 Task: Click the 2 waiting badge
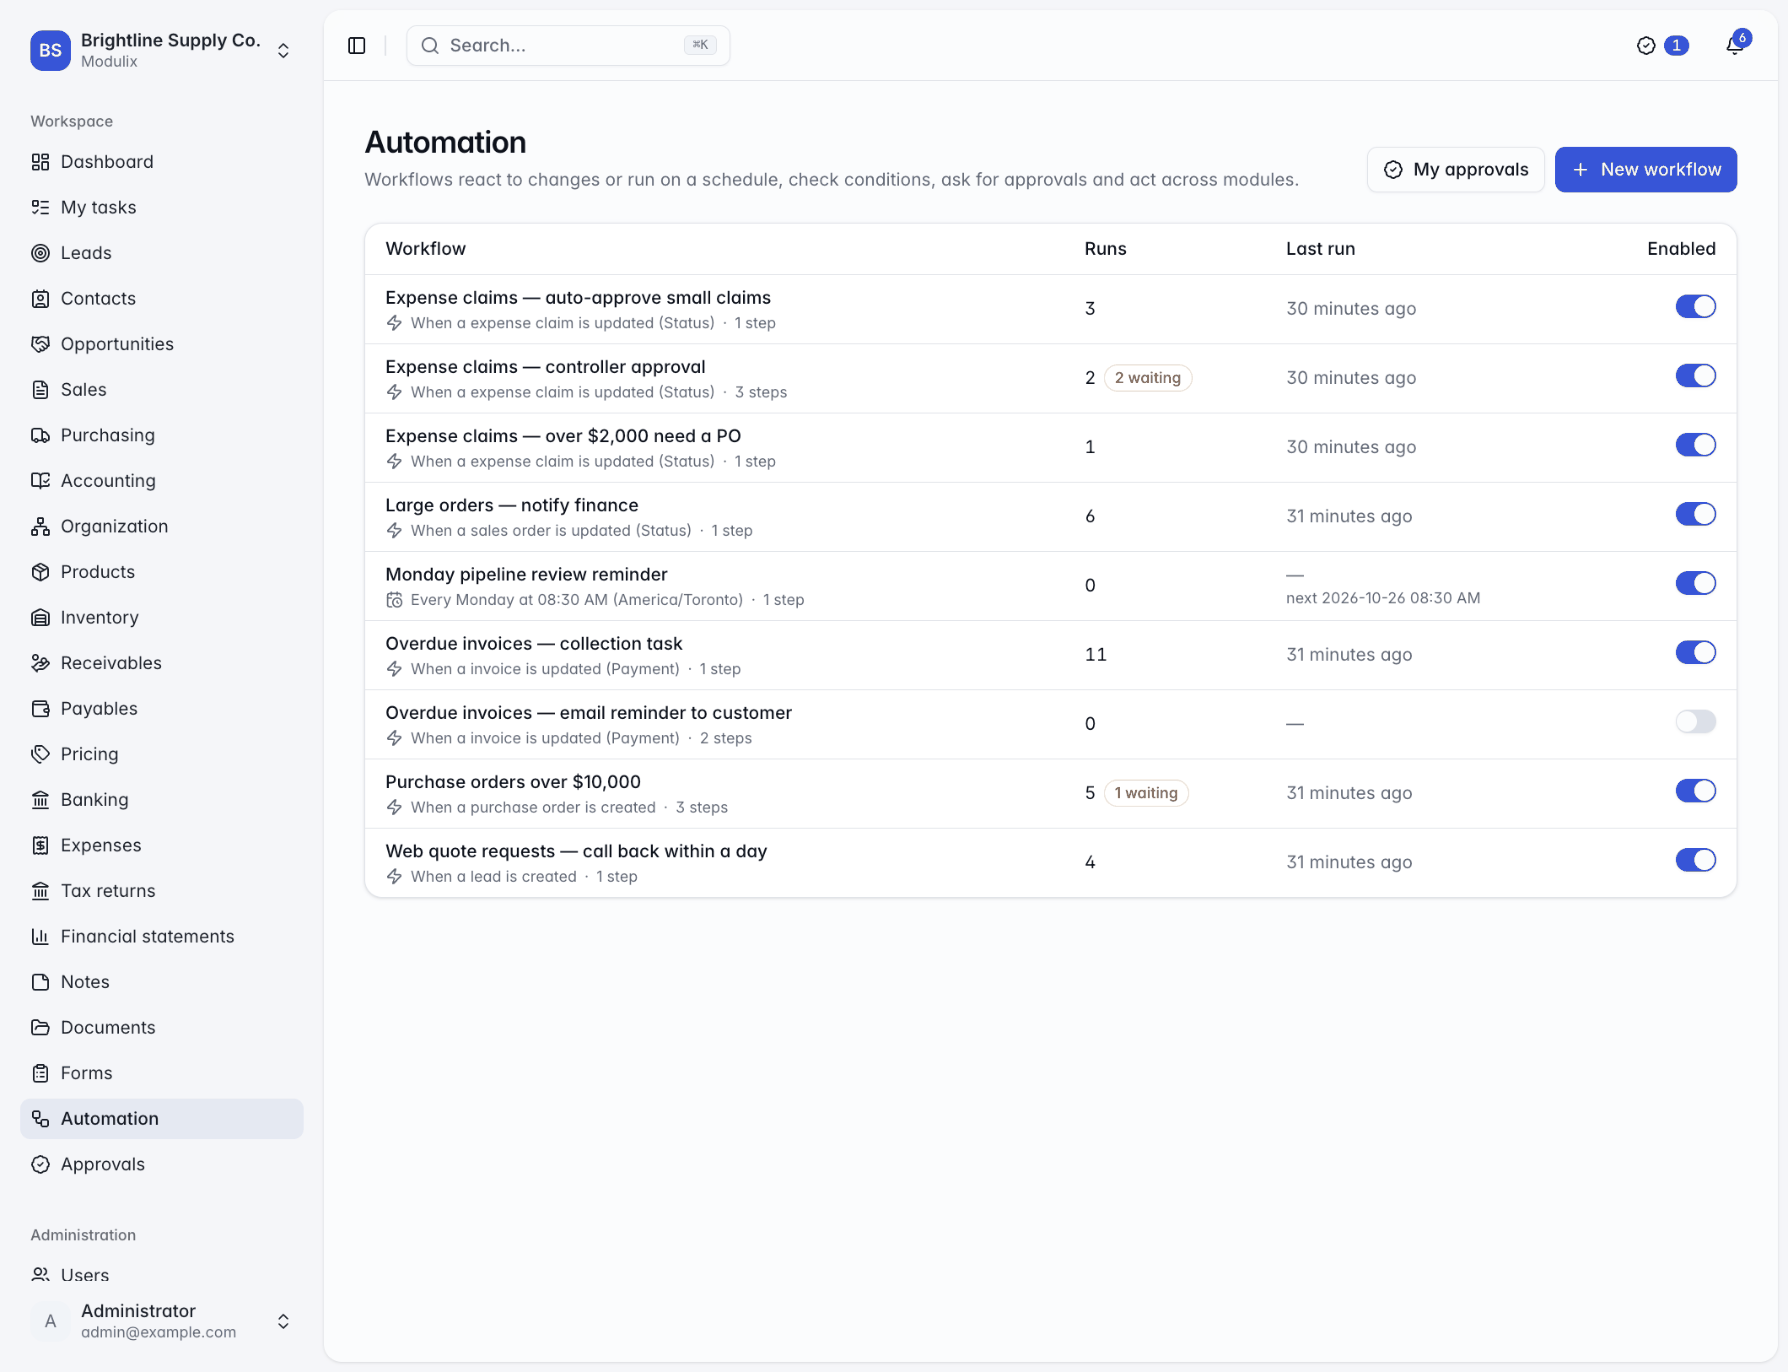point(1148,378)
